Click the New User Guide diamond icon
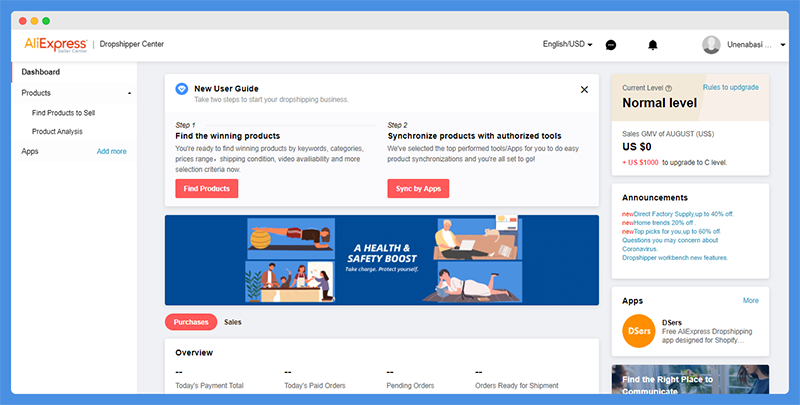 (182, 89)
